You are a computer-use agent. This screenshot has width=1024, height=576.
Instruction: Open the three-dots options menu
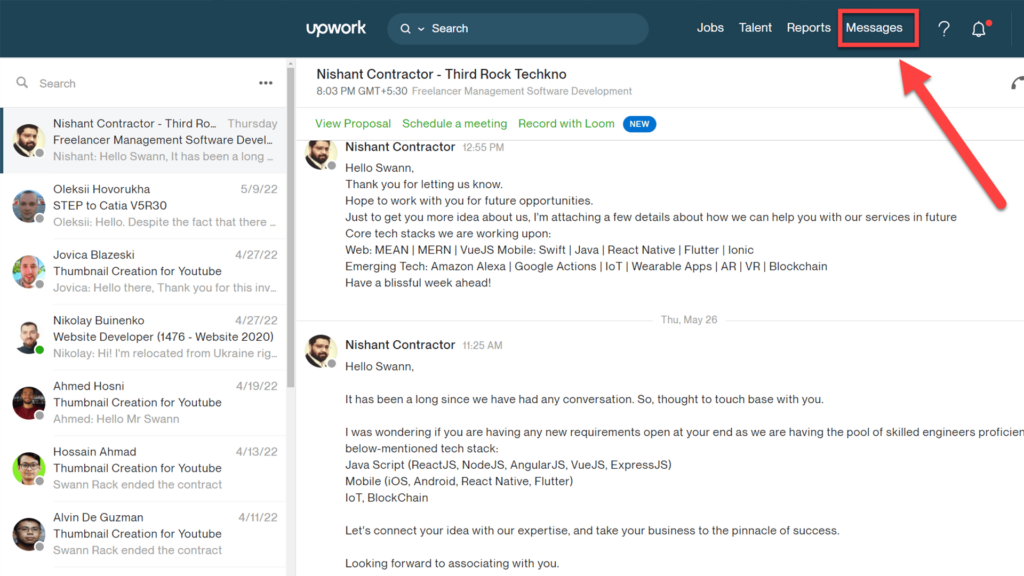pos(265,83)
